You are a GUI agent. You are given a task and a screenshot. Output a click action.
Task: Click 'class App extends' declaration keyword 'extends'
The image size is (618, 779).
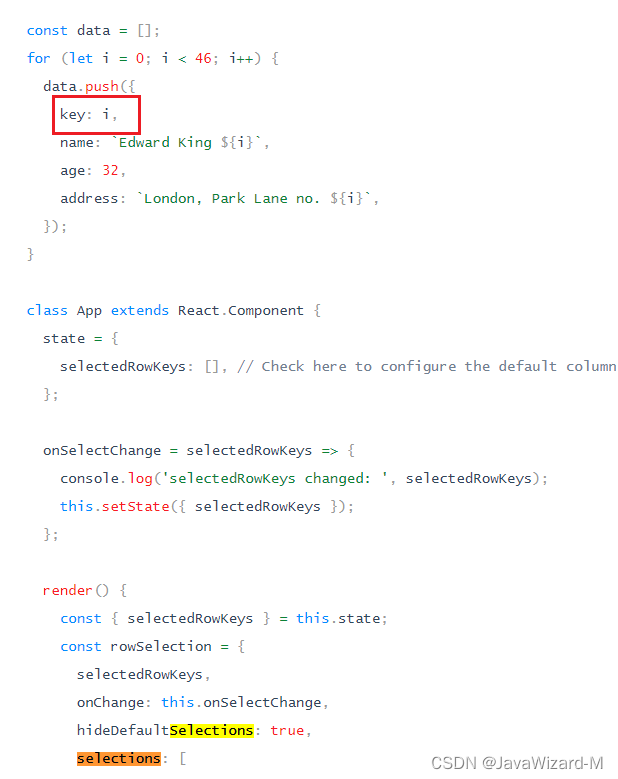(x=140, y=311)
